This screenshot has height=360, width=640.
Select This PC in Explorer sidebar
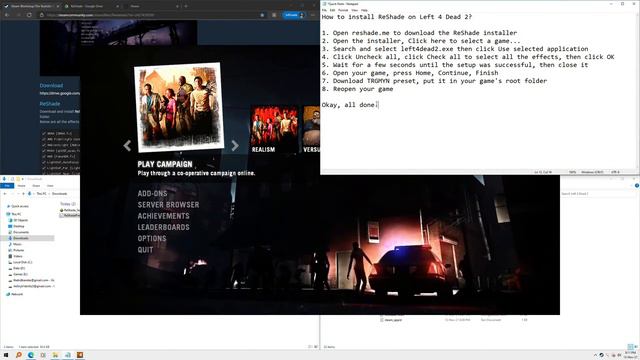click(x=14, y=214)
